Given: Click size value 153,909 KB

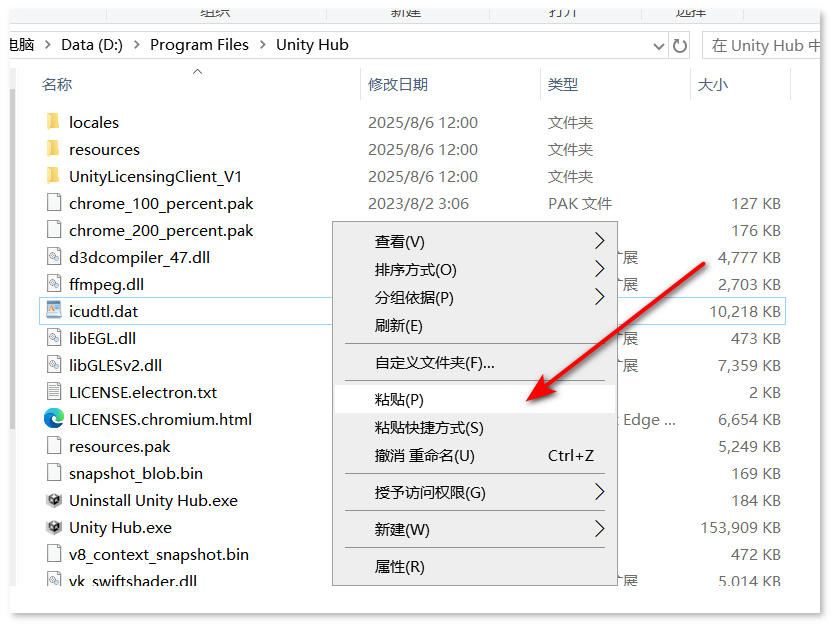Looking at the screenshot, I should [x=740, y=528].
